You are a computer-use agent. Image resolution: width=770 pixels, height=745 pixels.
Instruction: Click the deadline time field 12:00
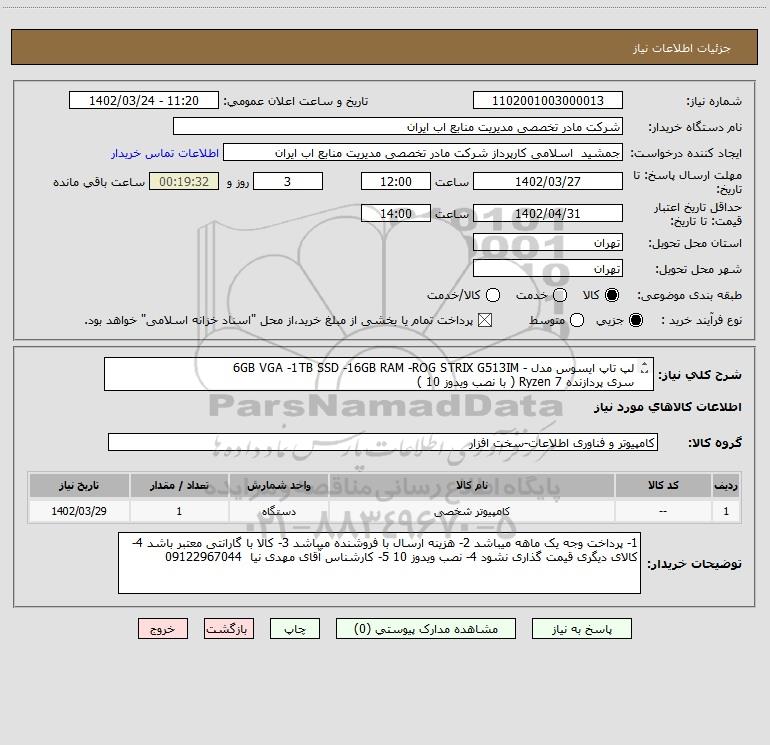click(x=396, y=181)
